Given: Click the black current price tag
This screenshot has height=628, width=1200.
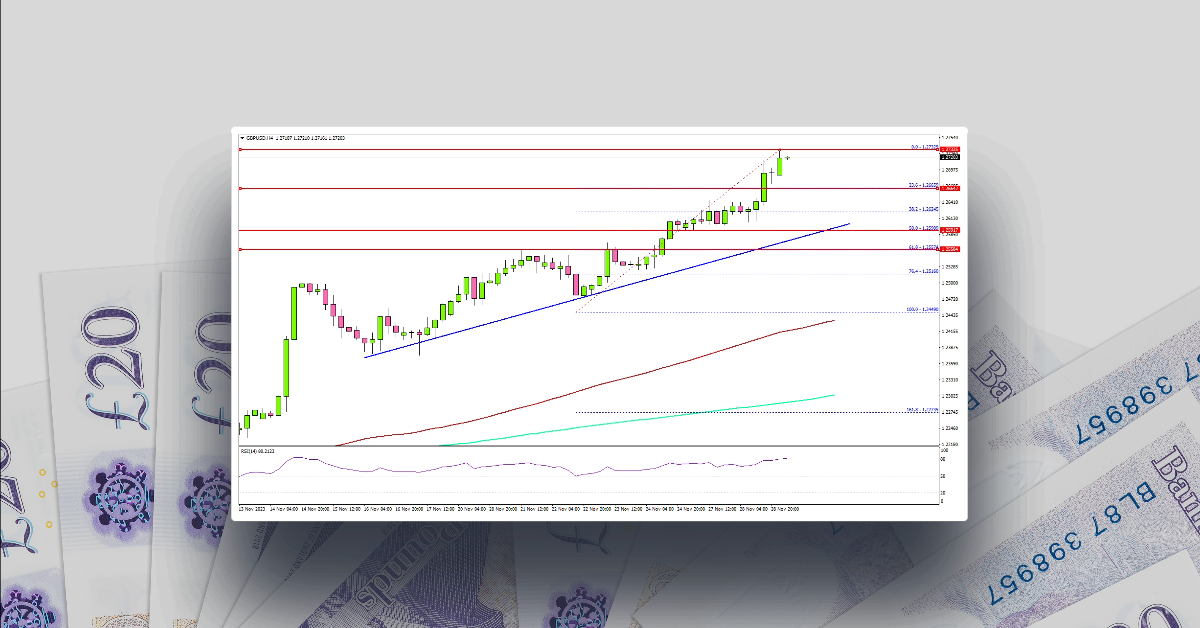Looking at the screenshot, I should (x=950, y=159).
